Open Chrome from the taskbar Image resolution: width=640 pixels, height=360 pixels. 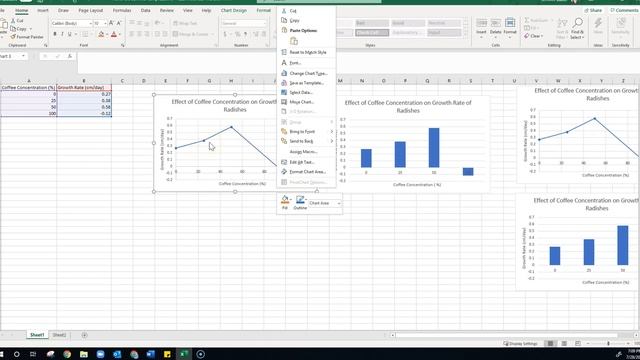(x=67, y=354)
